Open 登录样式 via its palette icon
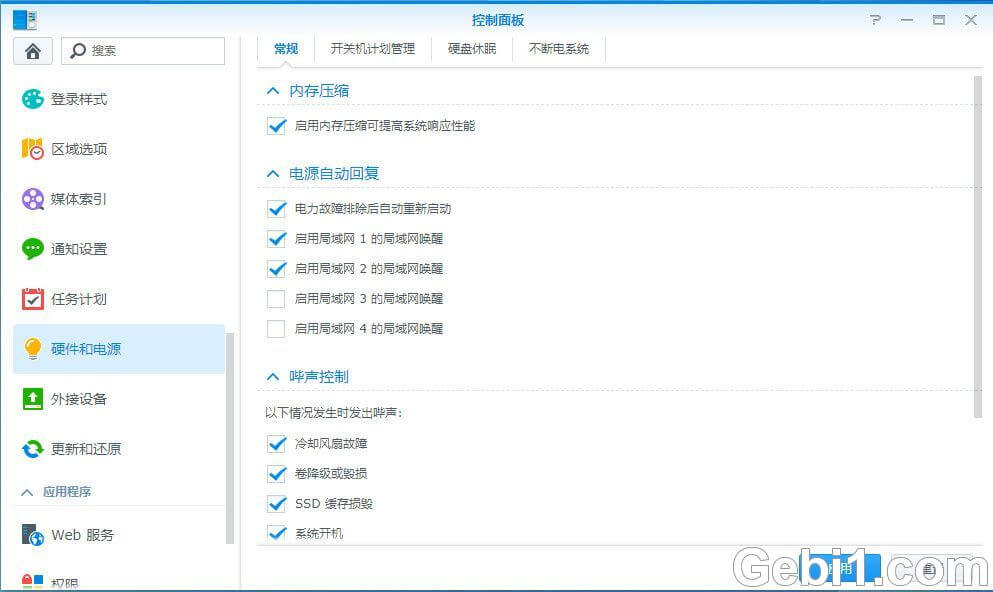 point(33,99)
